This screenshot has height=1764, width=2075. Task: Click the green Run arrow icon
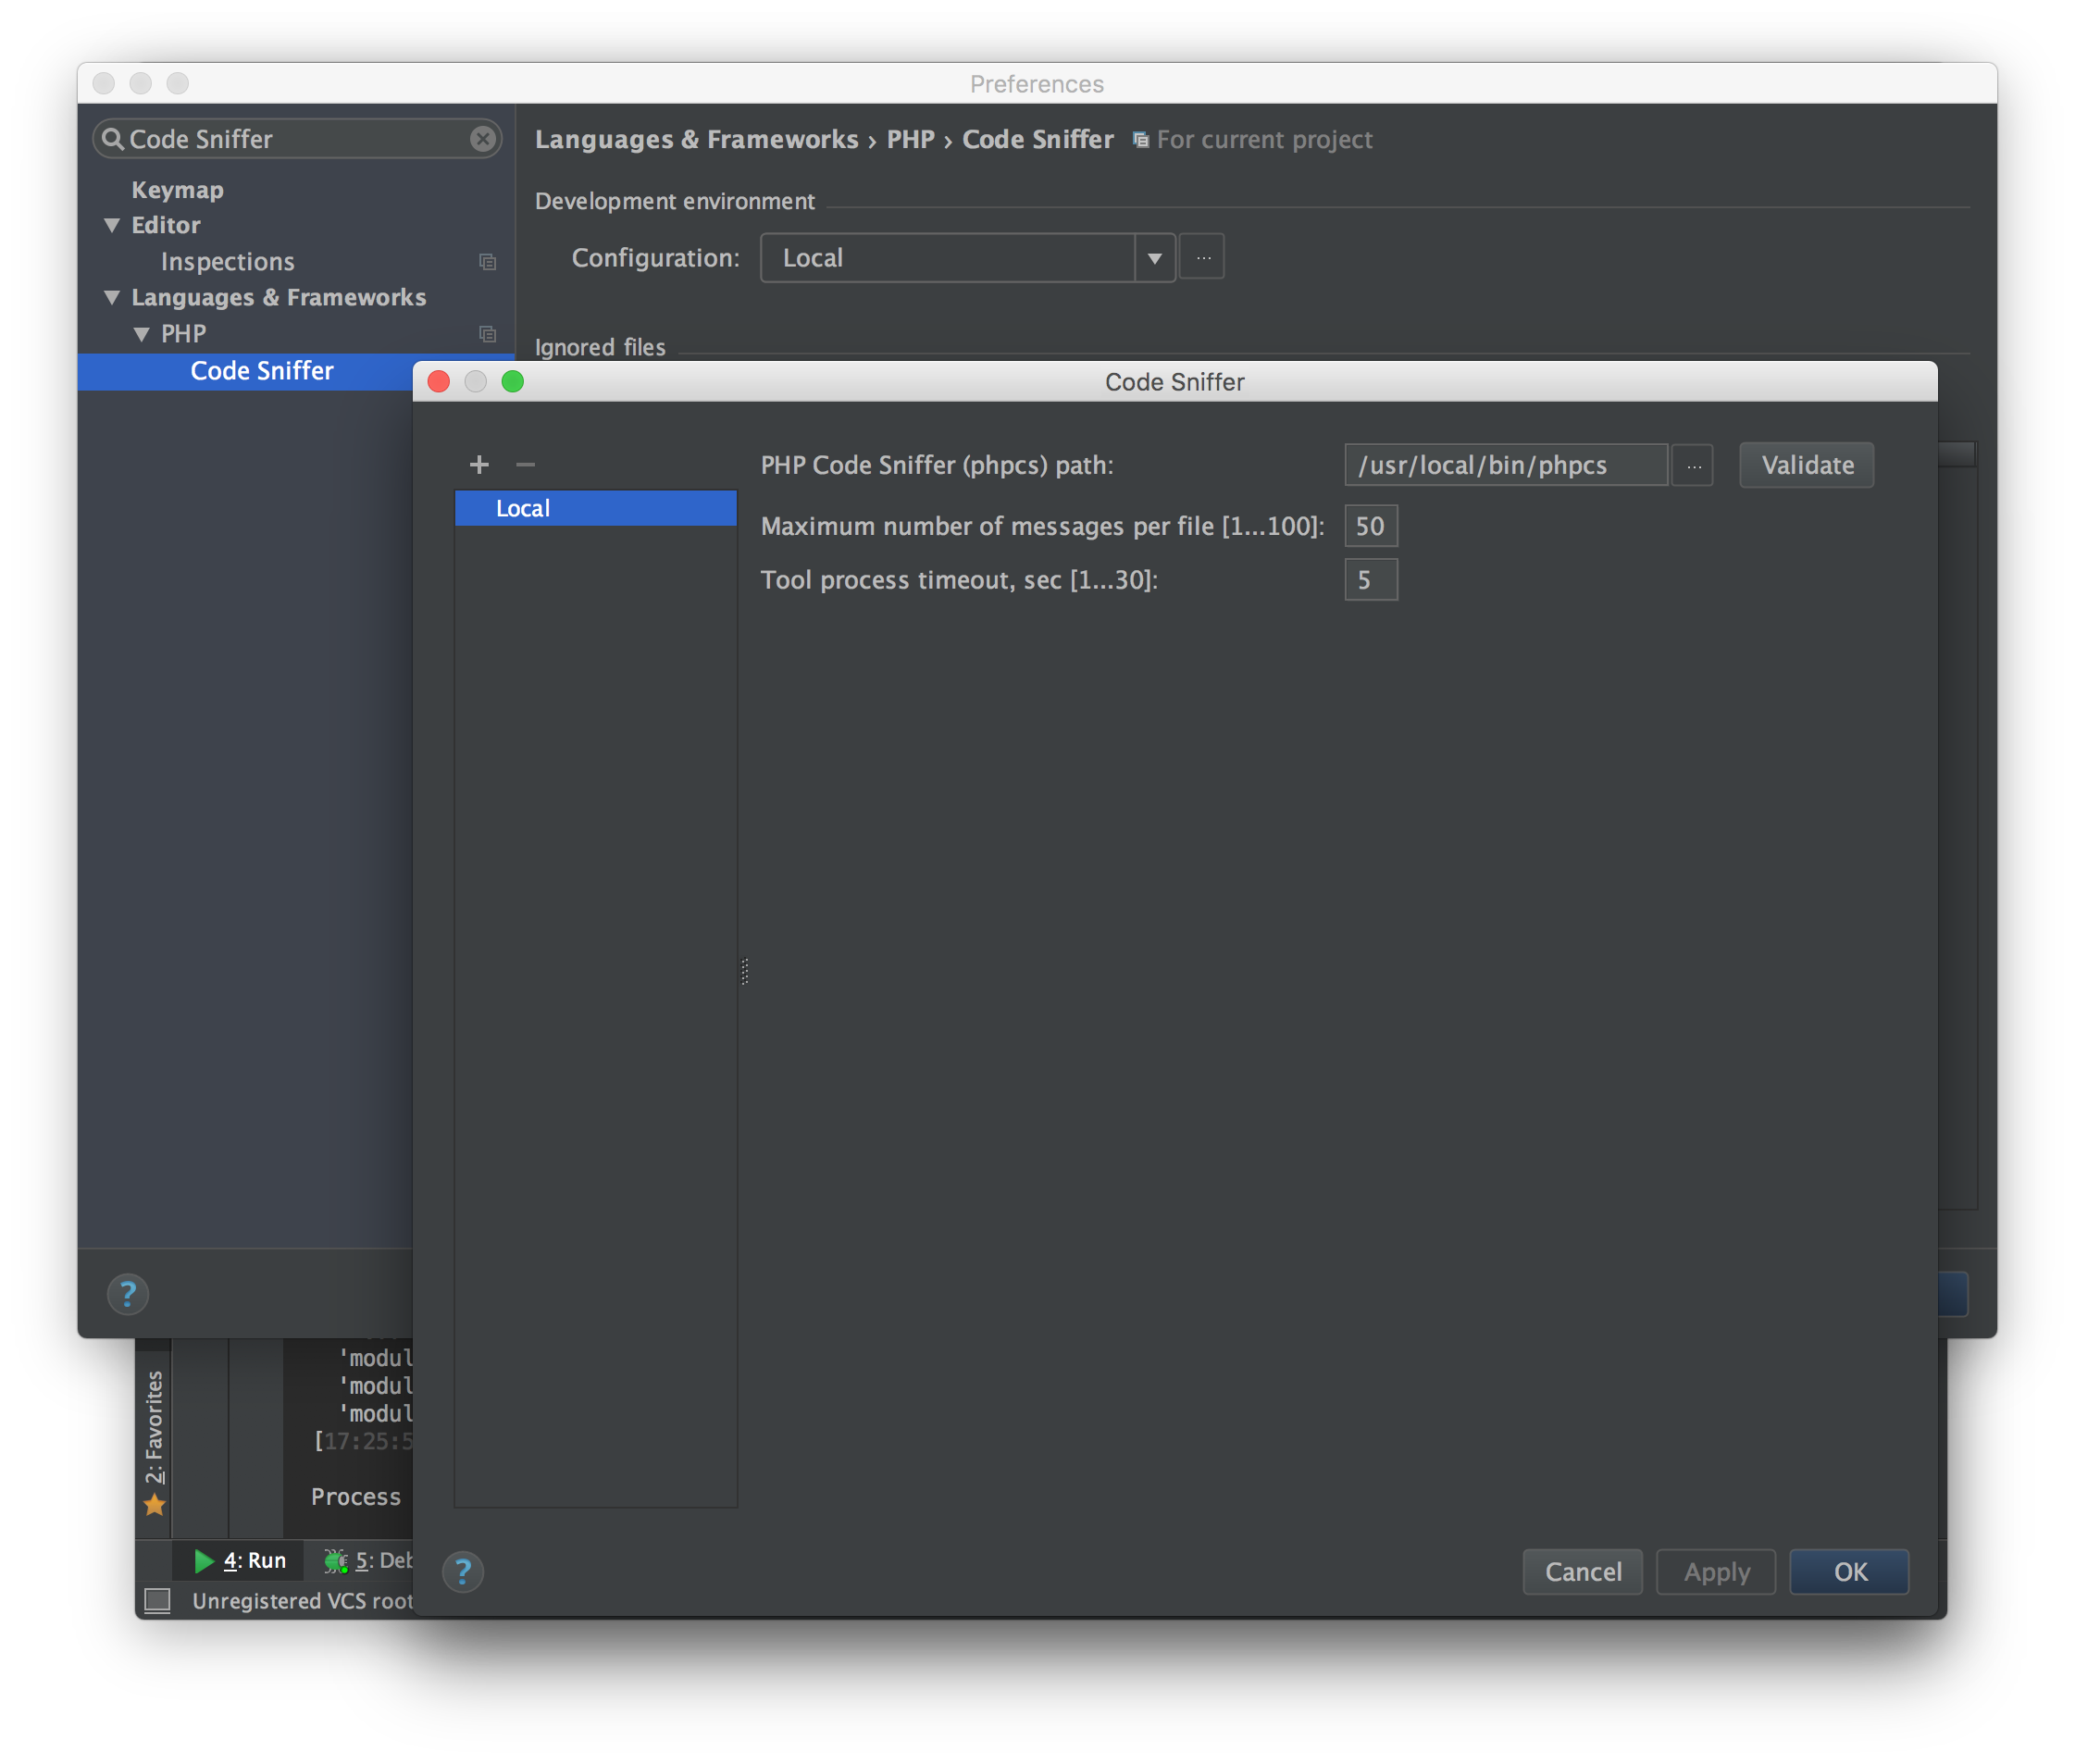point(204,1560)
